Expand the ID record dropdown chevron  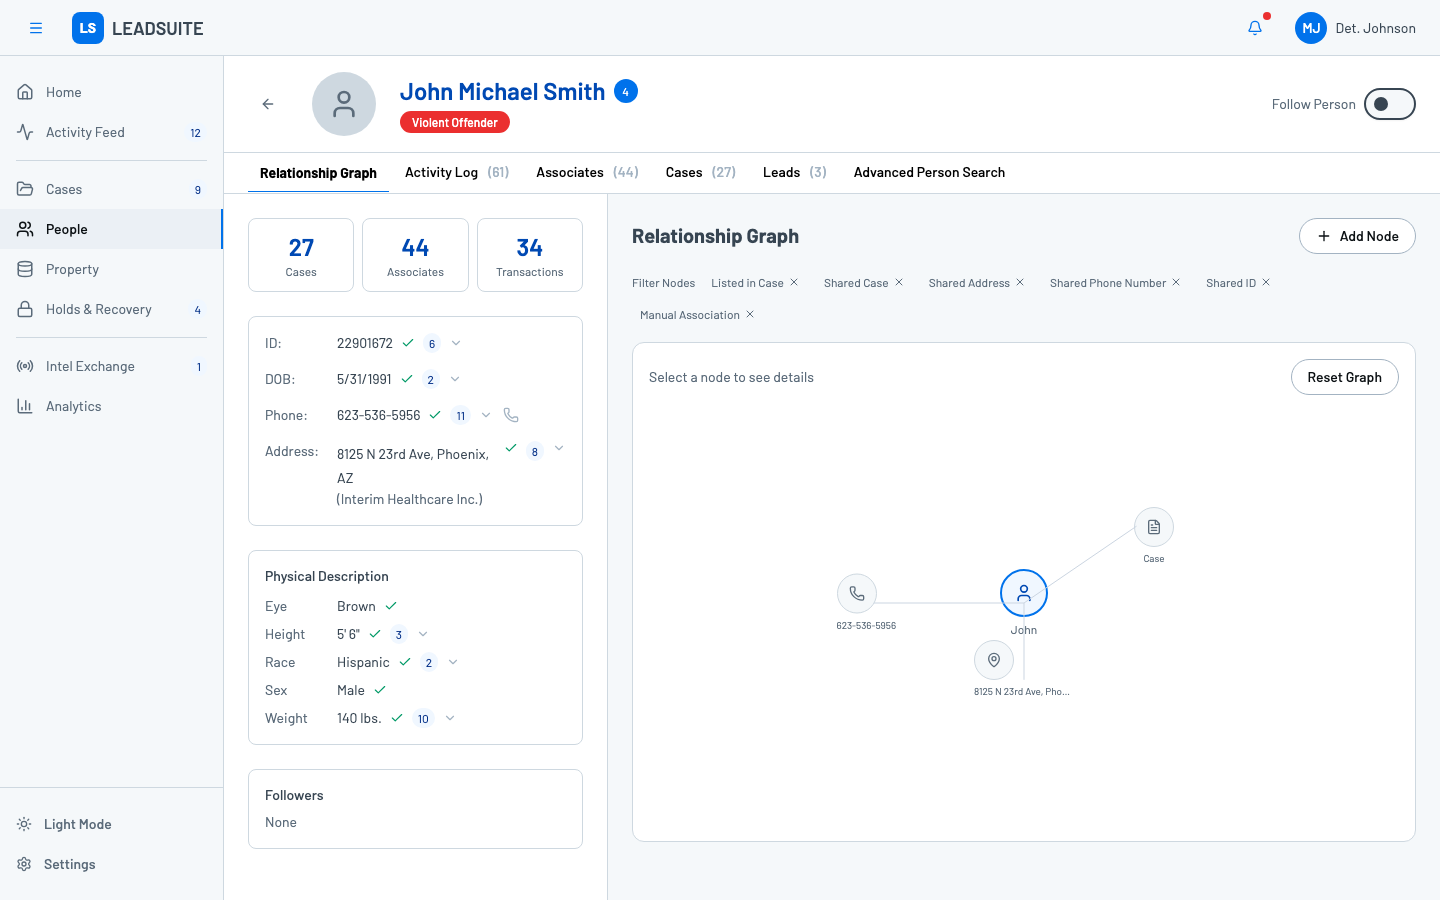point(456,343)
